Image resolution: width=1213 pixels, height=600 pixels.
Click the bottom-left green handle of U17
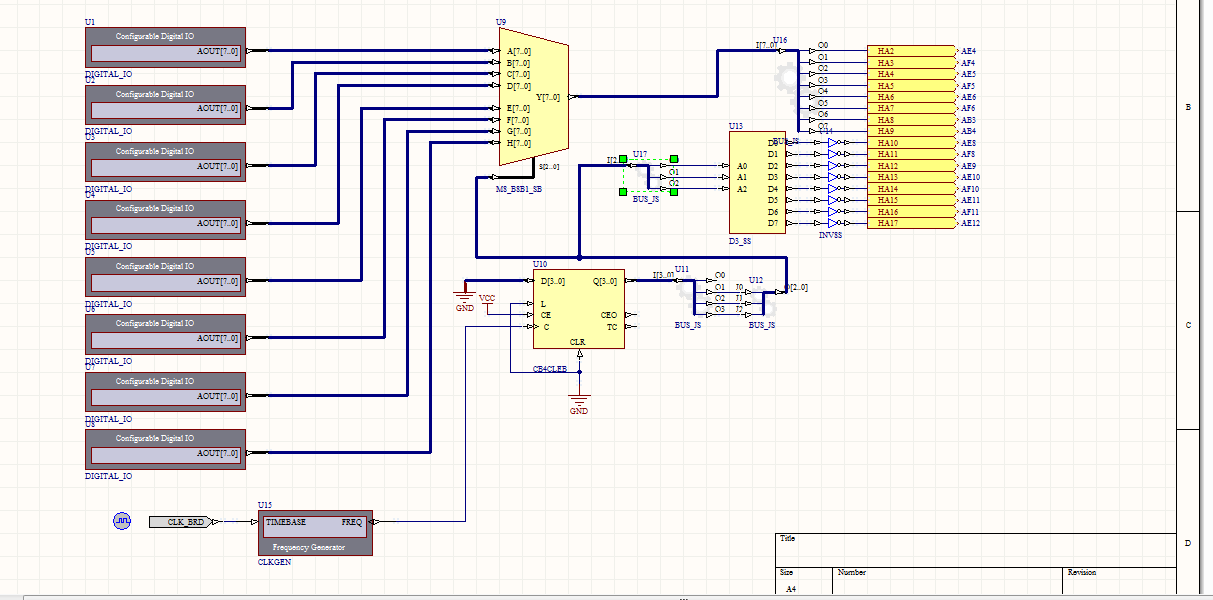coord(623,191)
